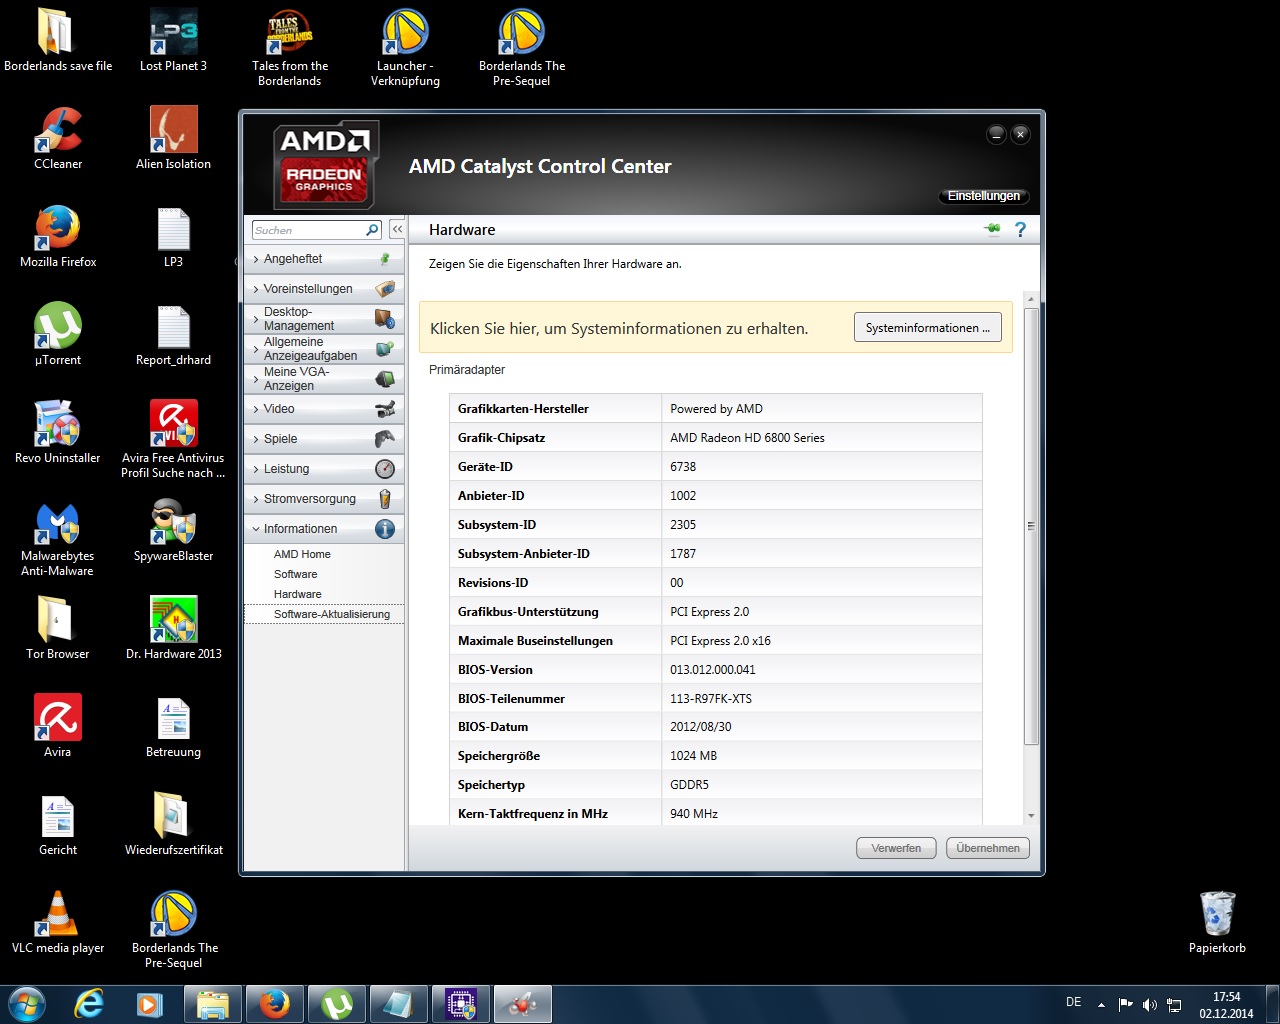Click the blue help question mark icon

point(1020,230)
